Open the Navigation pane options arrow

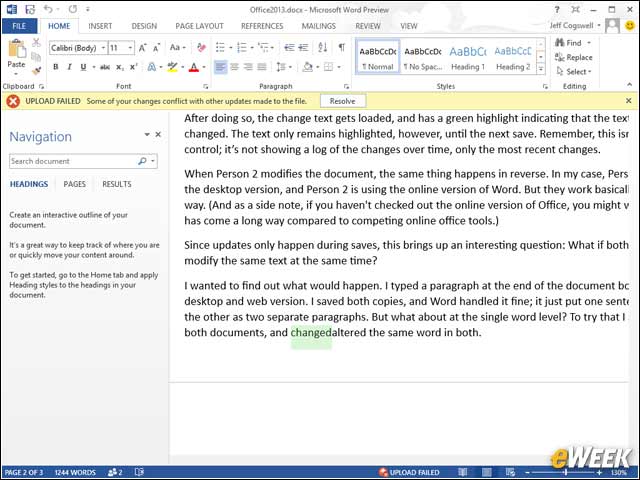tap(147, 134)
